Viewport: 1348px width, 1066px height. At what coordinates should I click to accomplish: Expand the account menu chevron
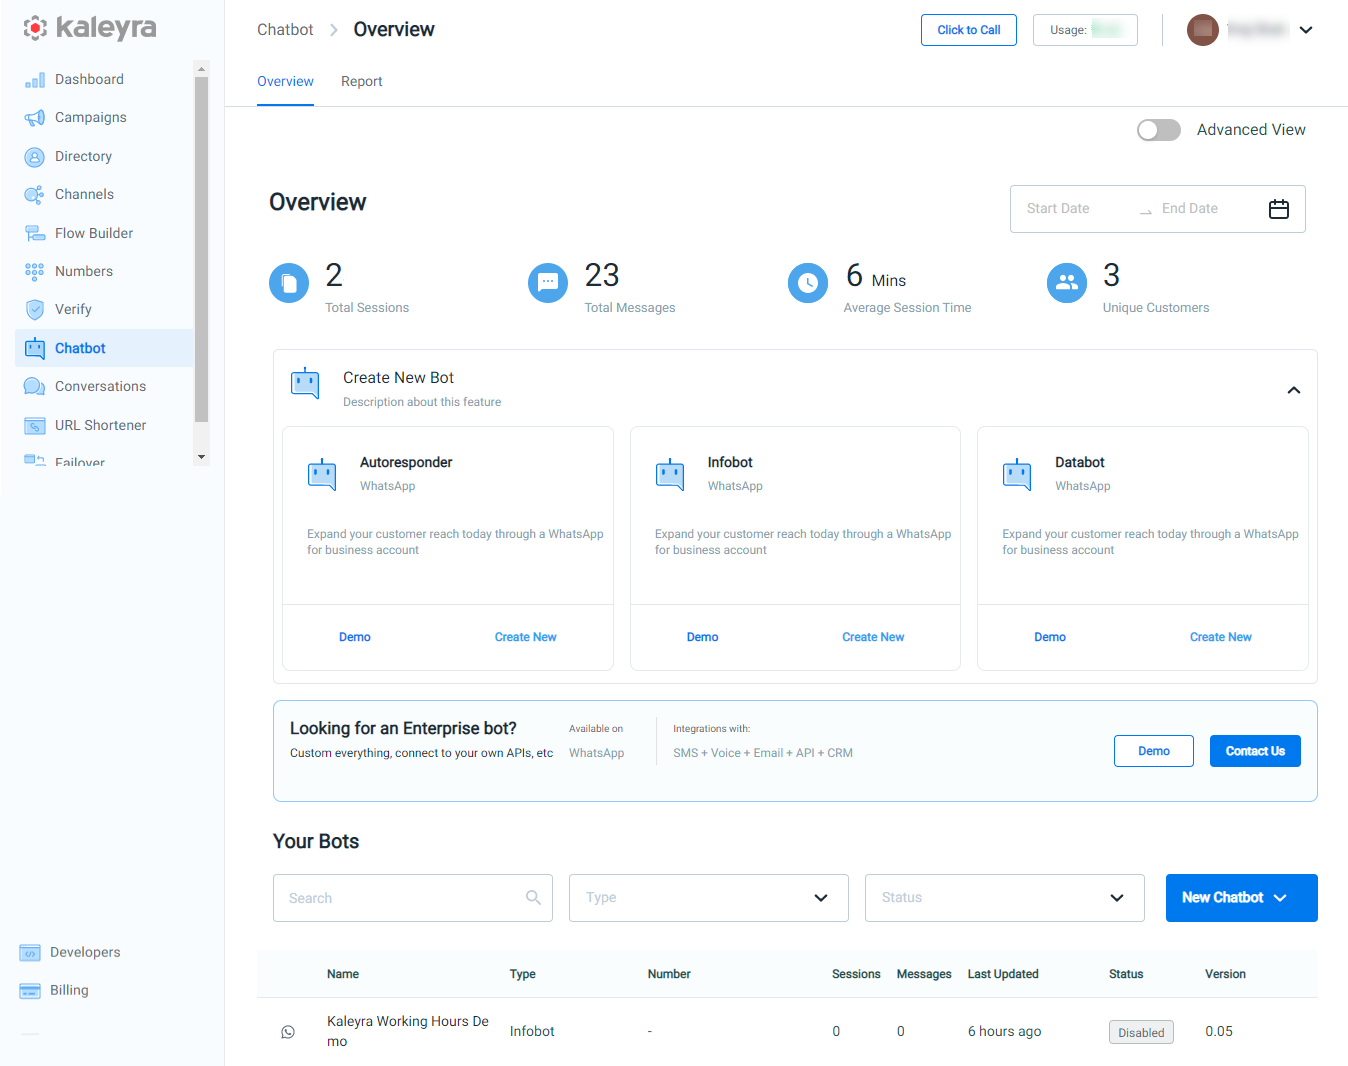click(x=1306, y=30)
